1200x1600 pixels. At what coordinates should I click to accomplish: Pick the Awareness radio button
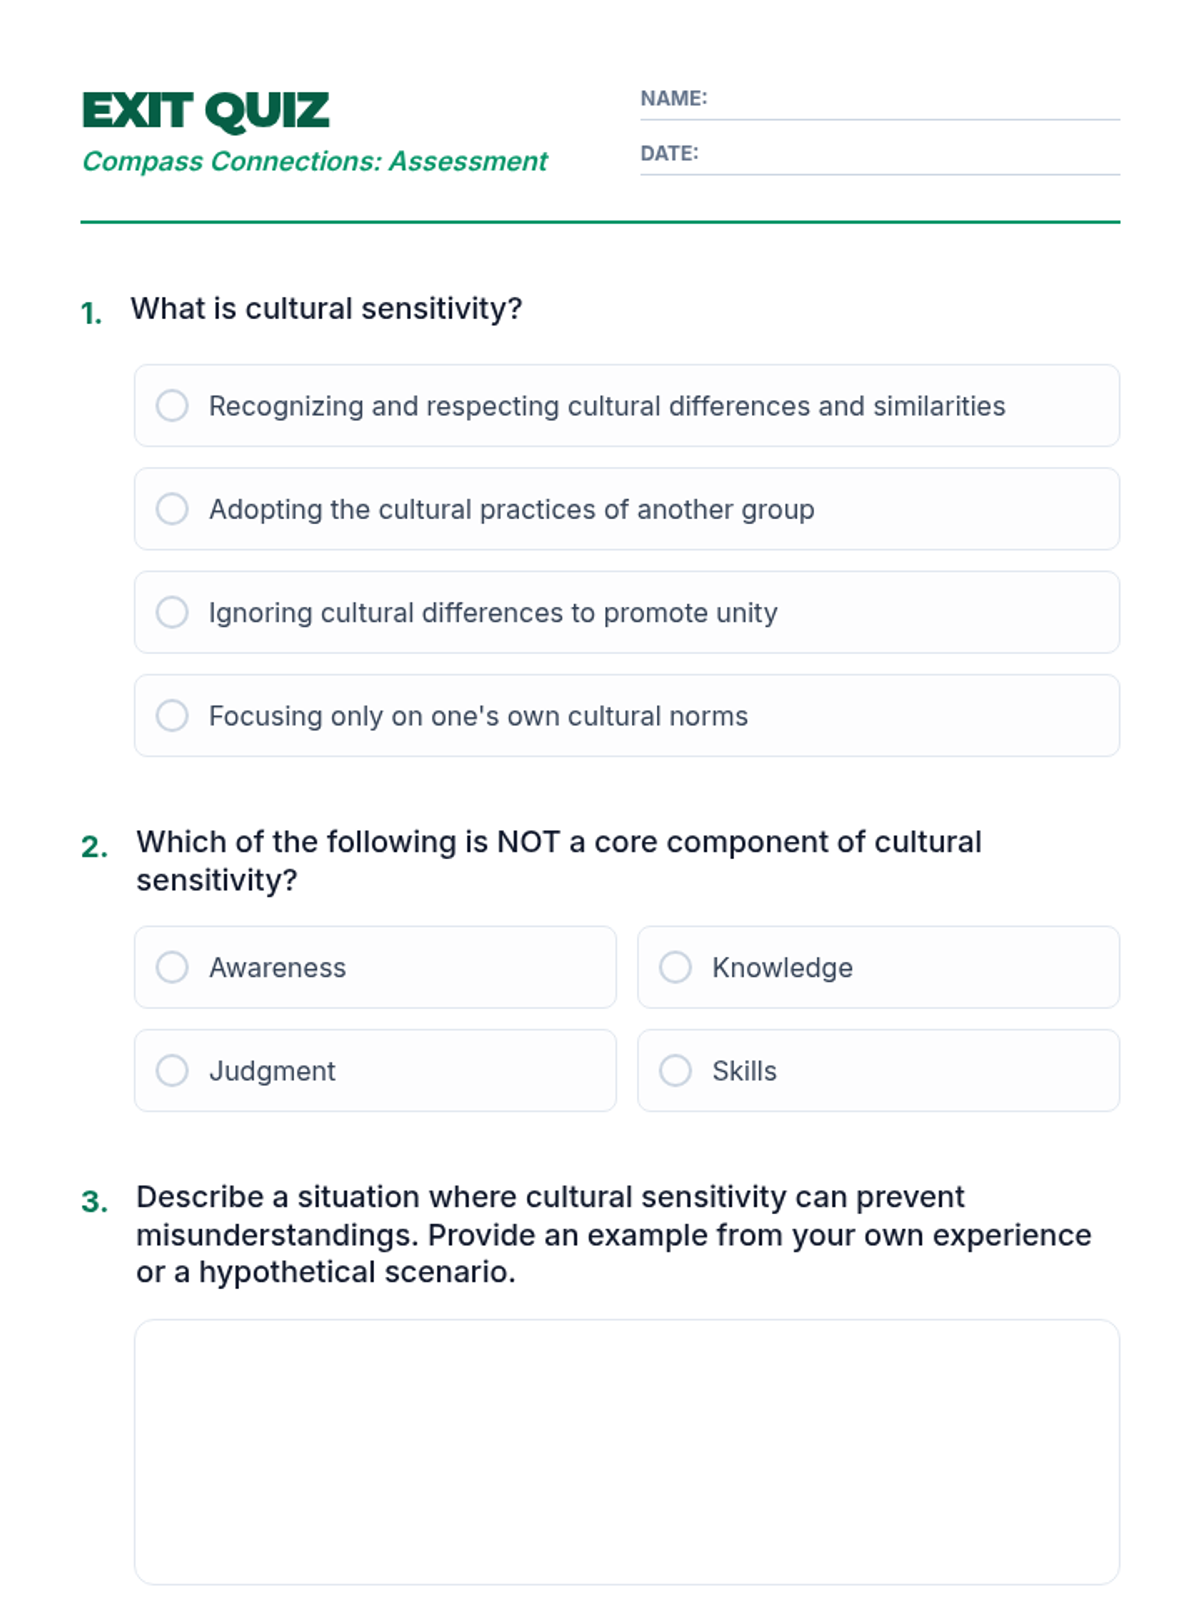coord(172,967)
